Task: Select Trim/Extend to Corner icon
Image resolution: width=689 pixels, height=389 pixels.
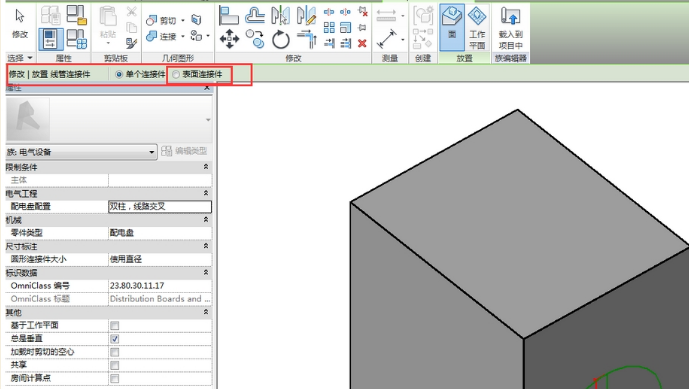Action: click(x=307, y=39)
